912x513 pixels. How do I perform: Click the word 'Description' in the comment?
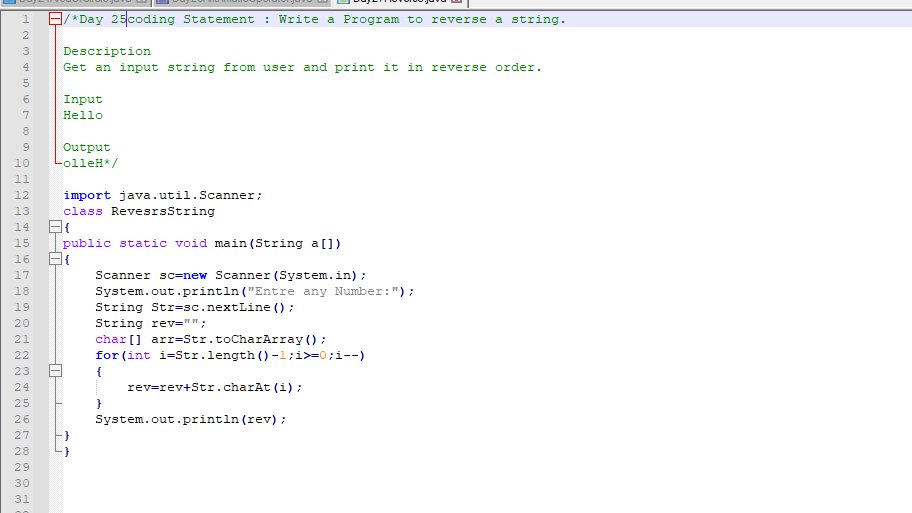[107, 51]
